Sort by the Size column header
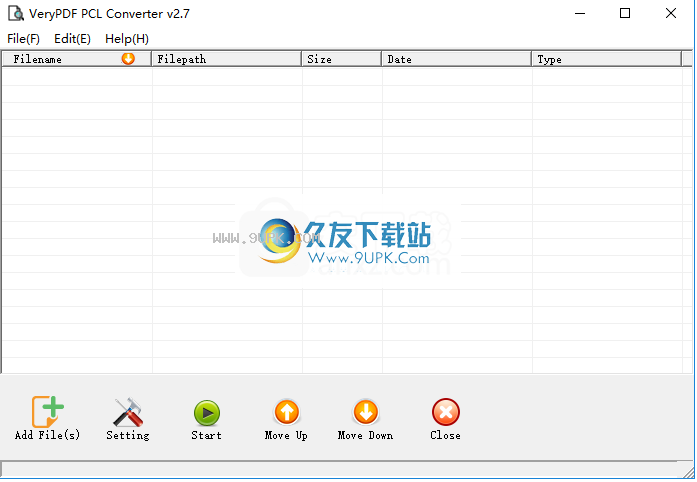697x482 pixels. (x=341, y=59)
